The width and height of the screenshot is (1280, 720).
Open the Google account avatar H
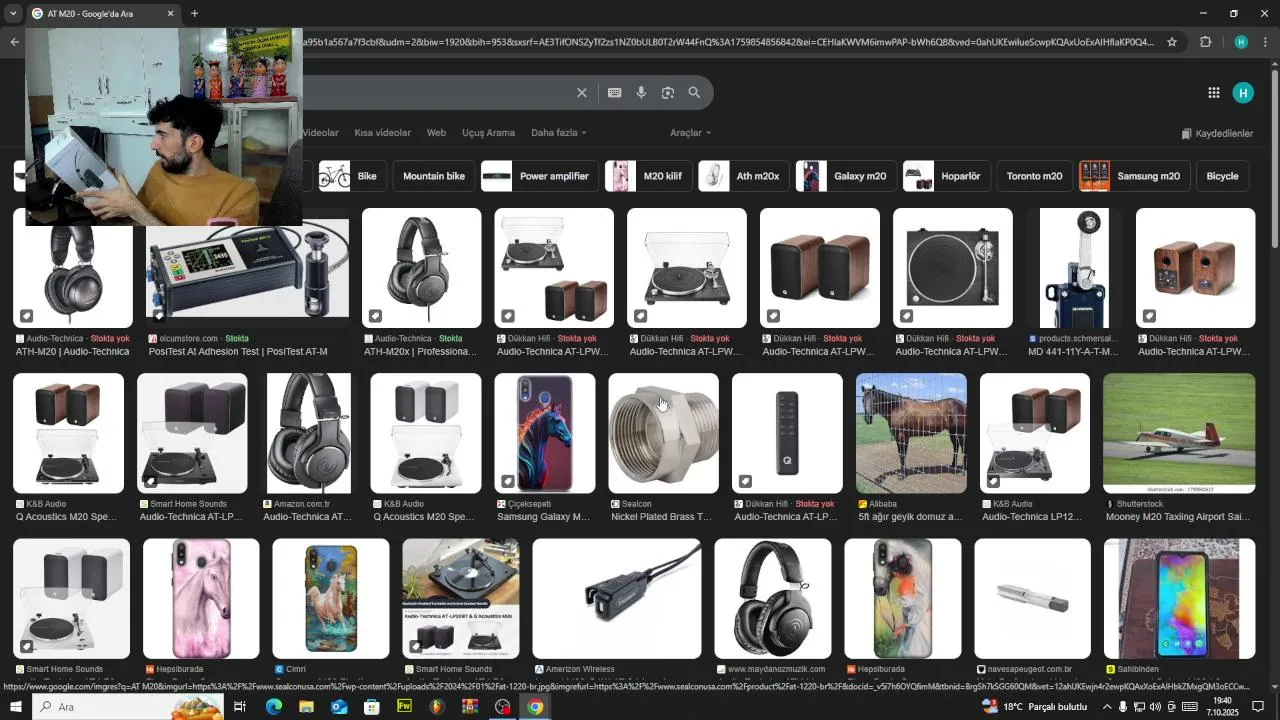tap(1243, 93)
